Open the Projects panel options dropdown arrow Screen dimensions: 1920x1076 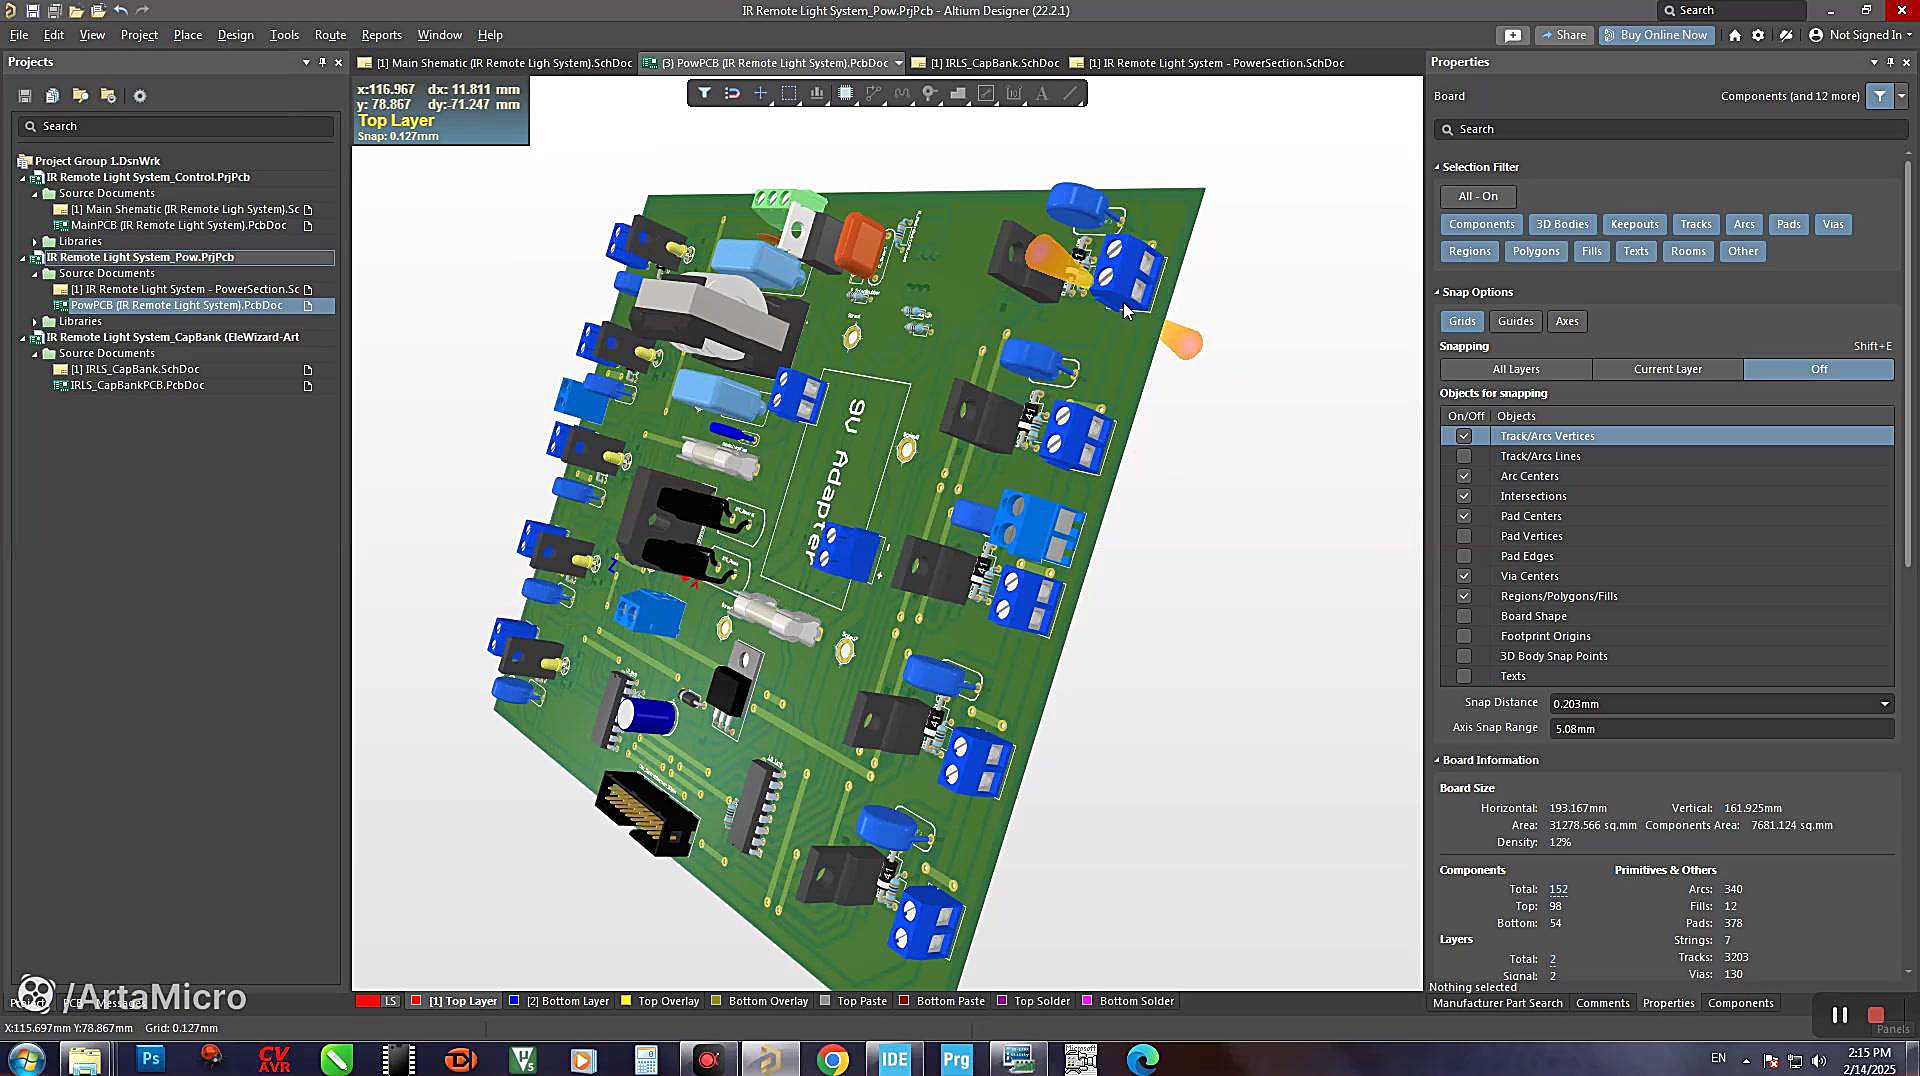coord(306,62)
